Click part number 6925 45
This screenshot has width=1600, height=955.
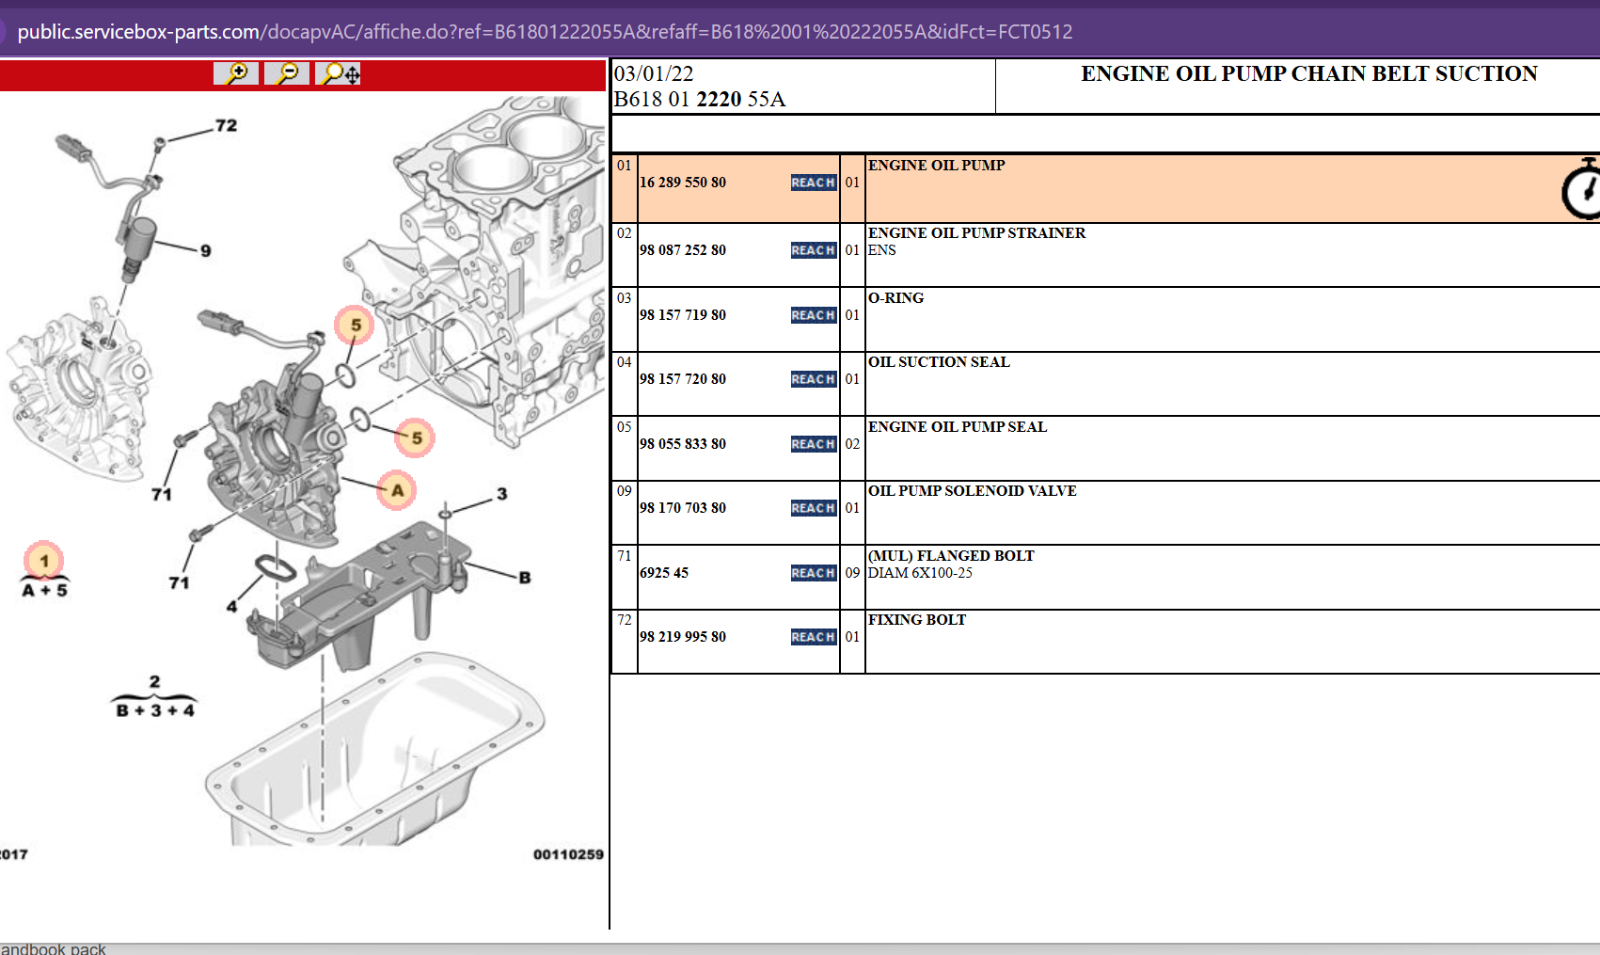click(x=664, y=573)
